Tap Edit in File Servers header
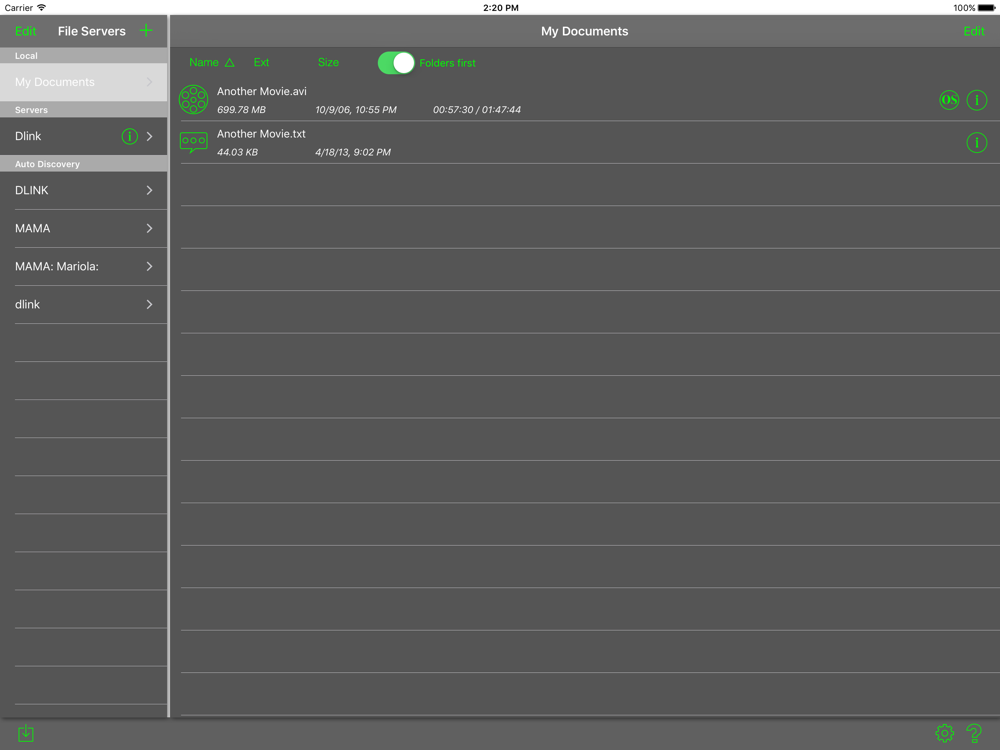This screenshot has height=750, width=1000. click(26, 31)
